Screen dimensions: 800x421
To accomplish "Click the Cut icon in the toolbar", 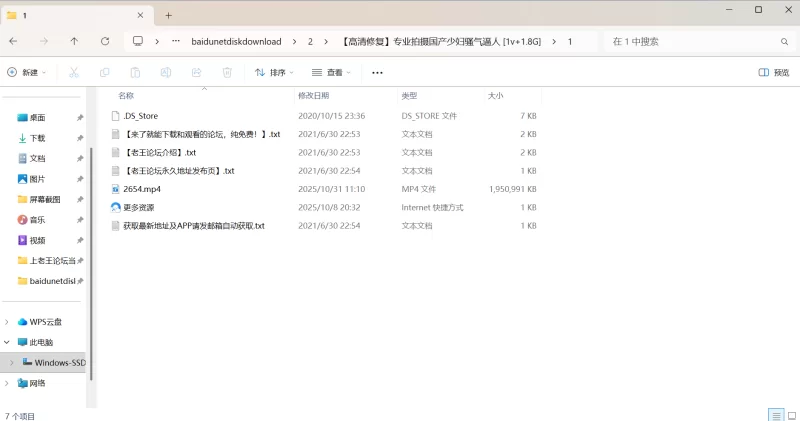I will tap(73, 72).
